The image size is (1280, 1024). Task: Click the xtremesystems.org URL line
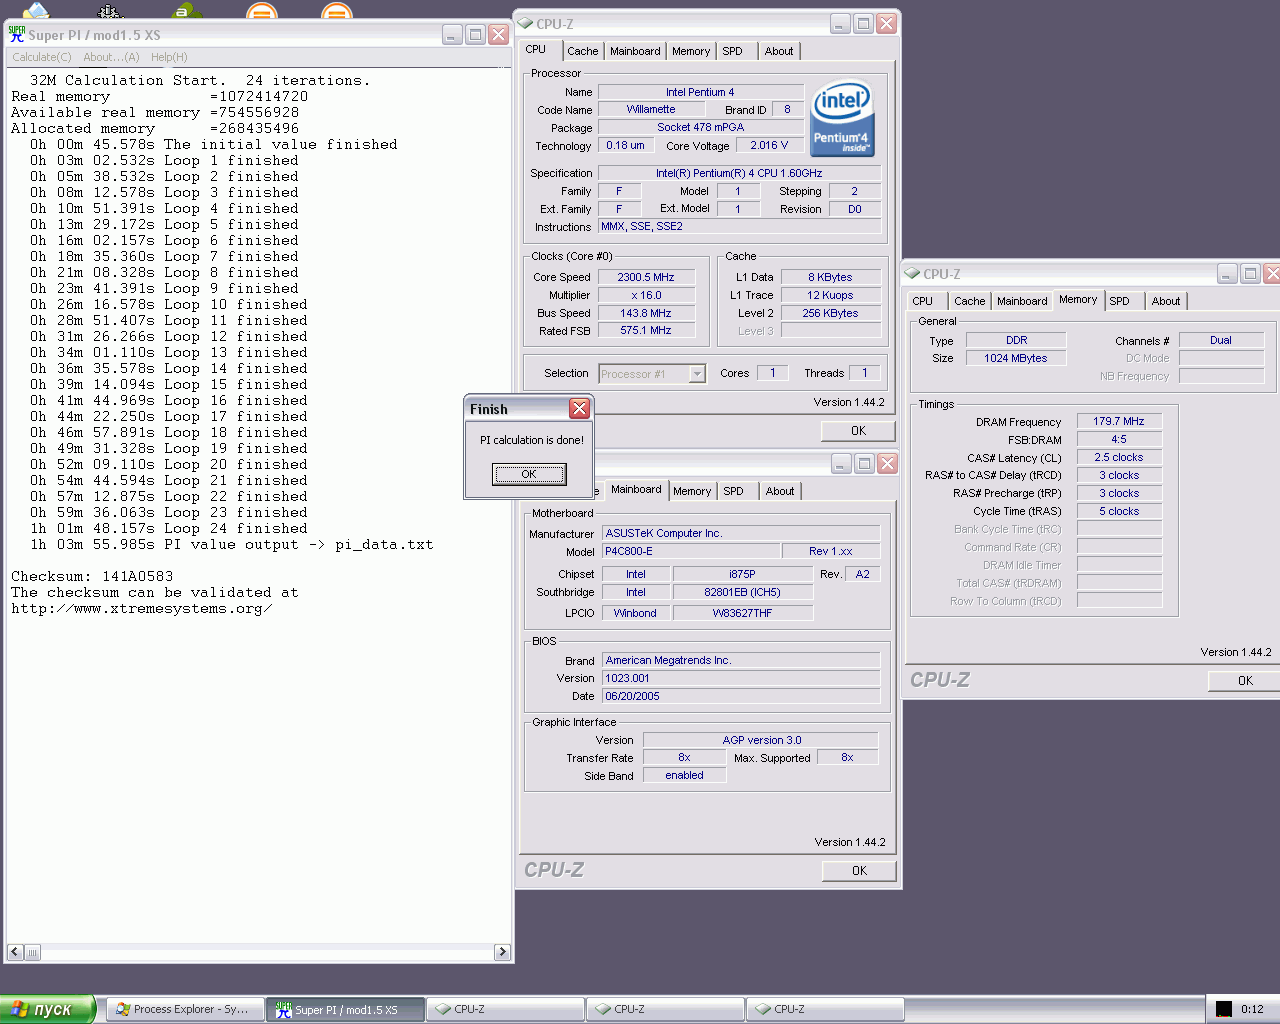coord(141,609)
